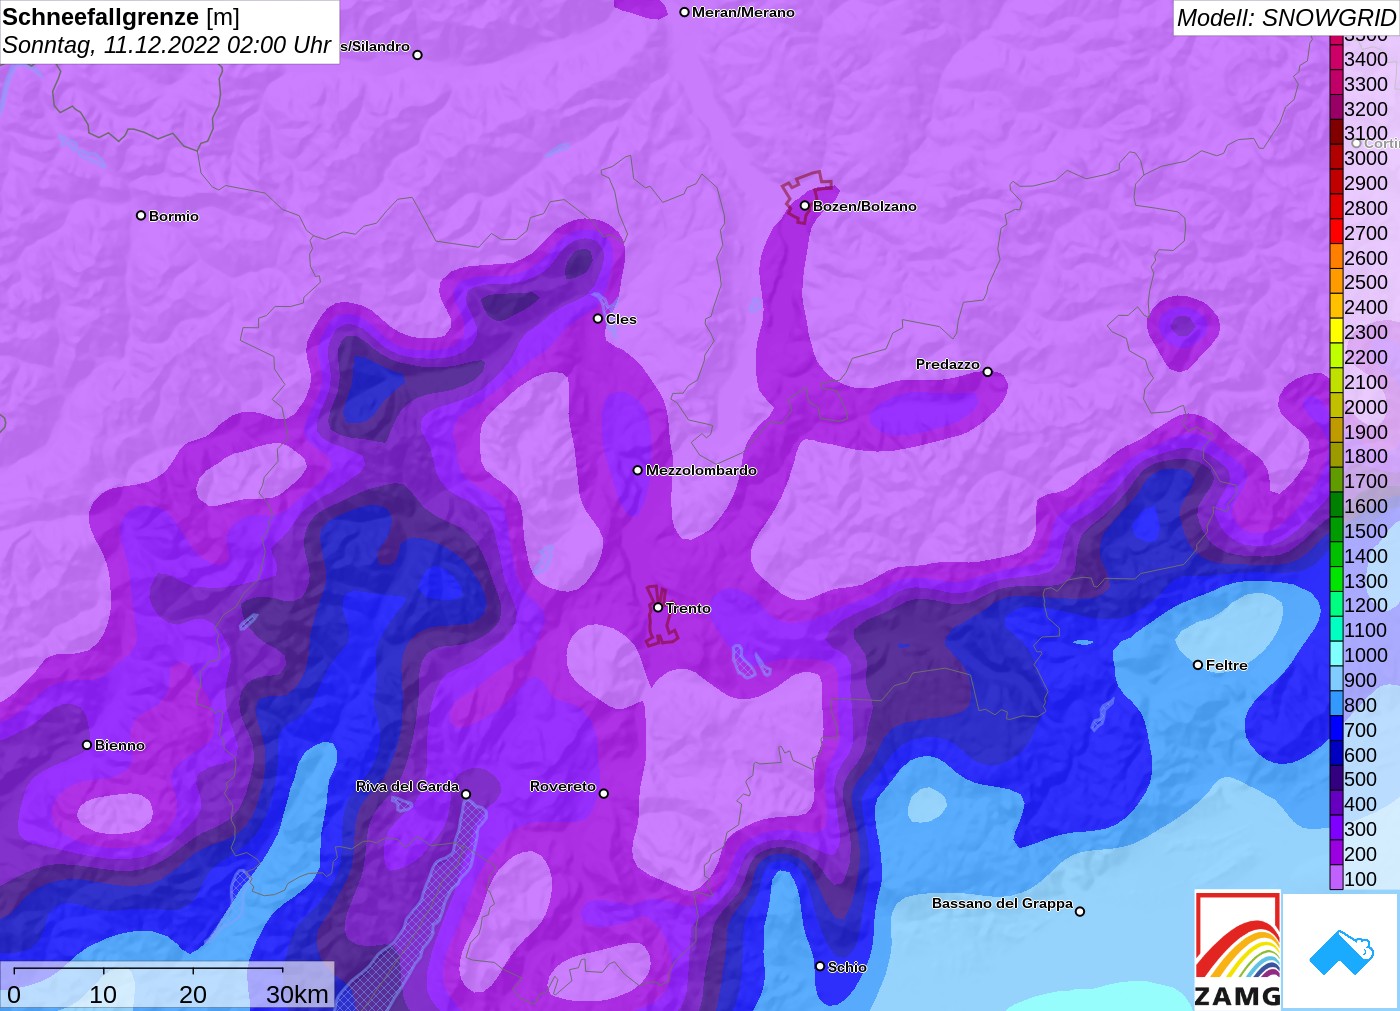Click the Schio marker dot
Viewport: 1400px width, 1011px height.
(x=820, y=966)
